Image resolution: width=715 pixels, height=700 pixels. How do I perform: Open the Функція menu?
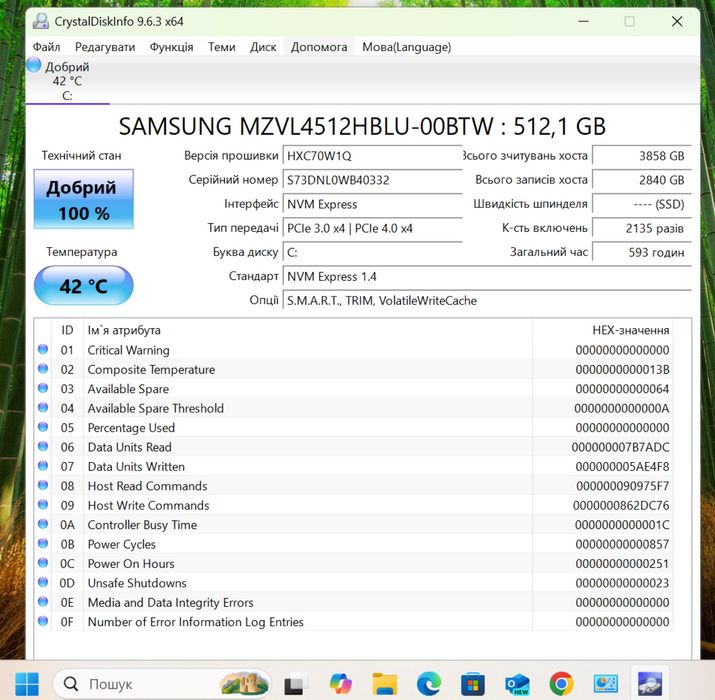point(171,47)
